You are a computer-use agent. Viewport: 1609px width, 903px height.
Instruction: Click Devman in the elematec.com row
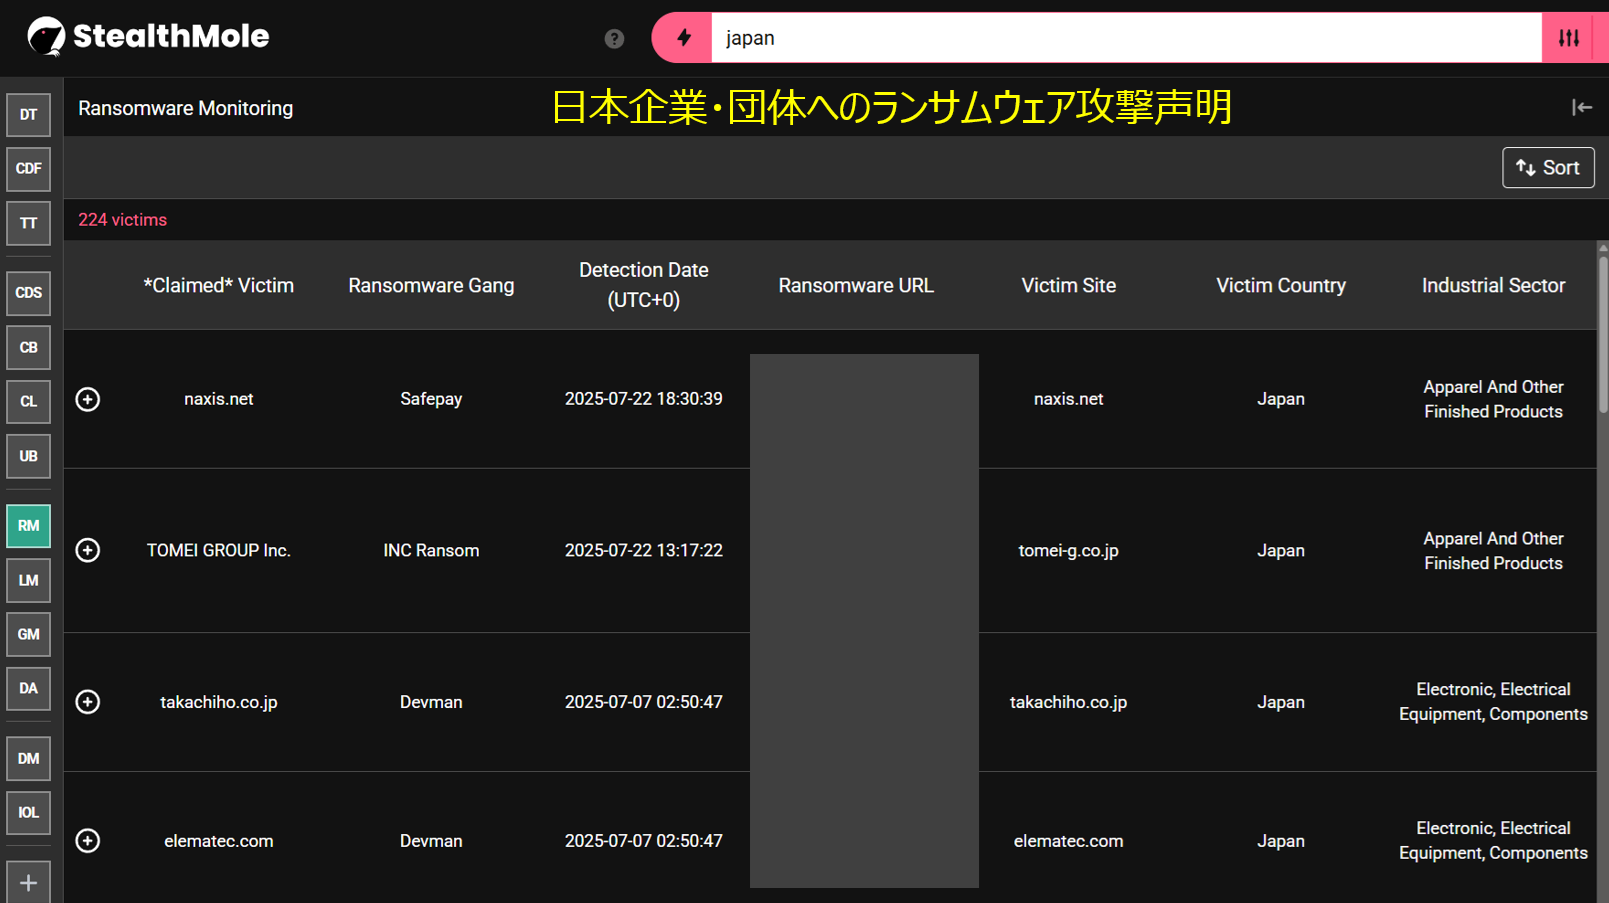[431, 841]
